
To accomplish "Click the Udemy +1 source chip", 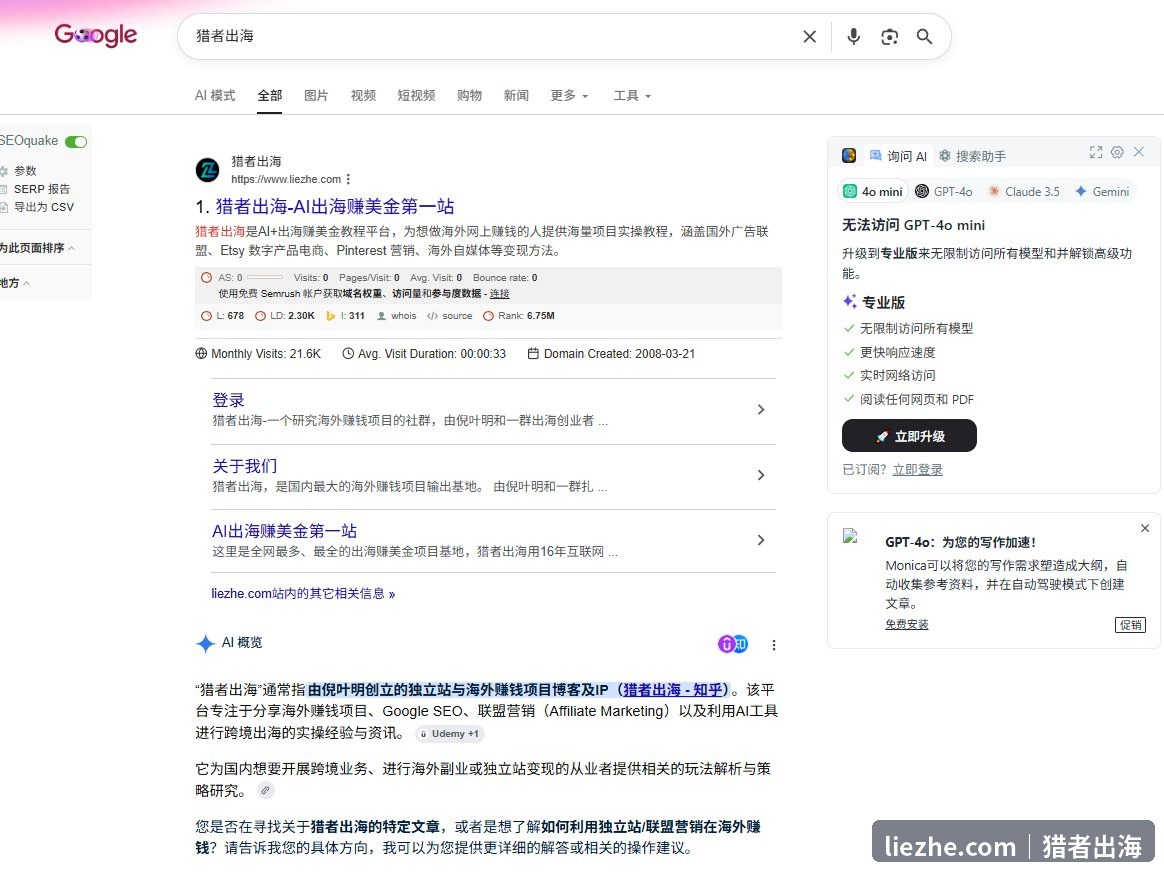I will pos(450,733).
